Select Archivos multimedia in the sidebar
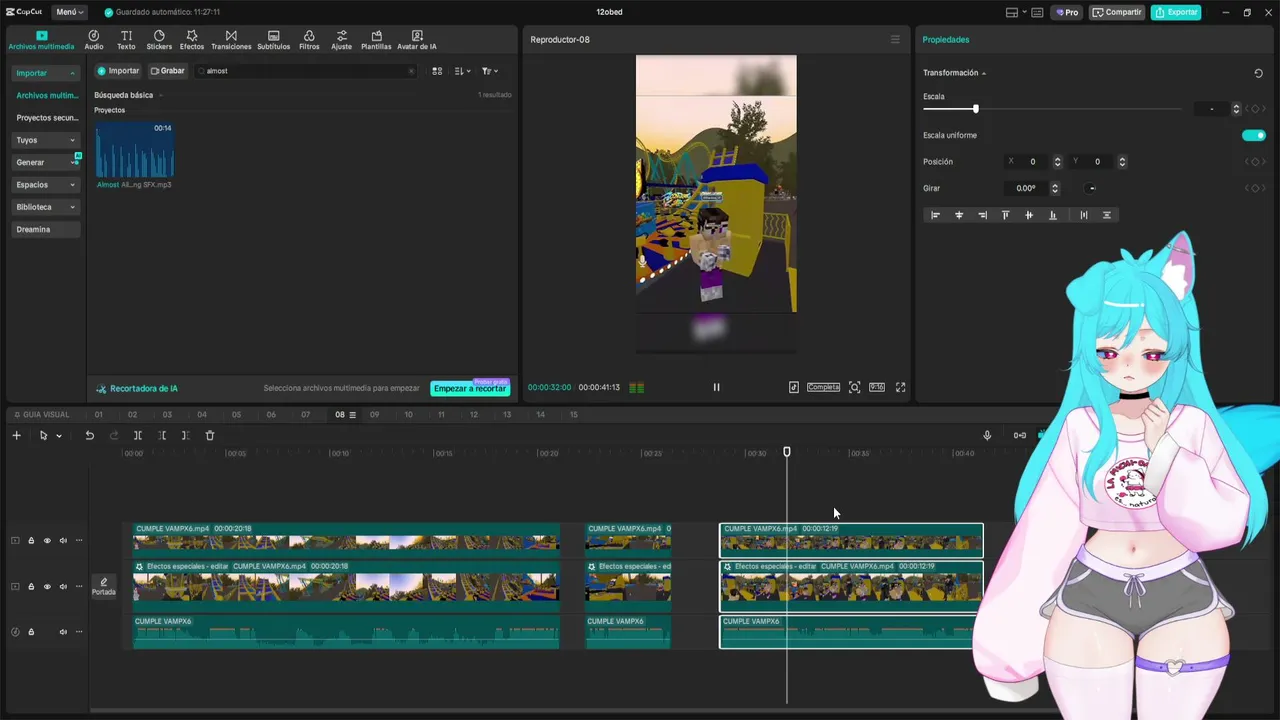Image resolution: width=1280 pixels, height=720 pixels. tap(47, 95)
